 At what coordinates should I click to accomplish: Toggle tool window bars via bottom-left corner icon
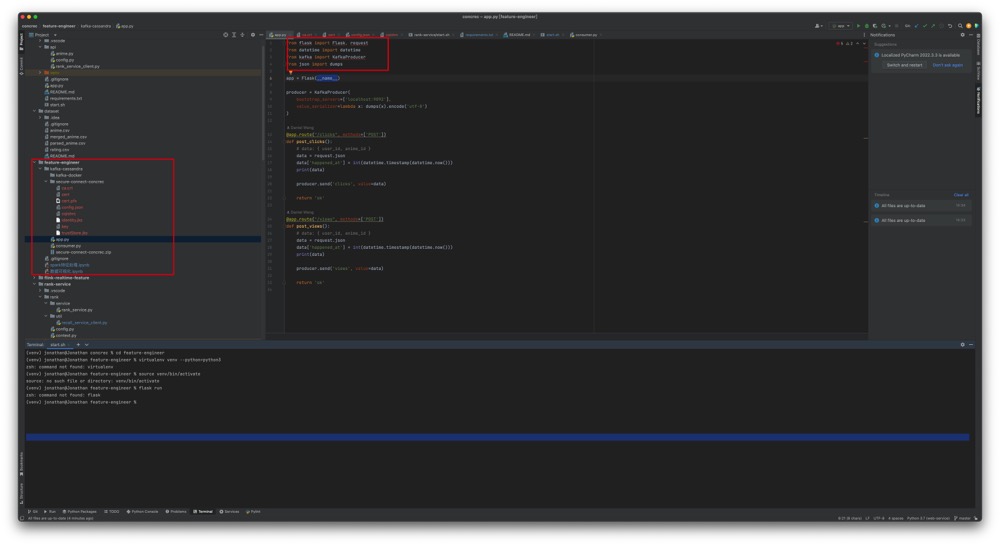point(22,518)
